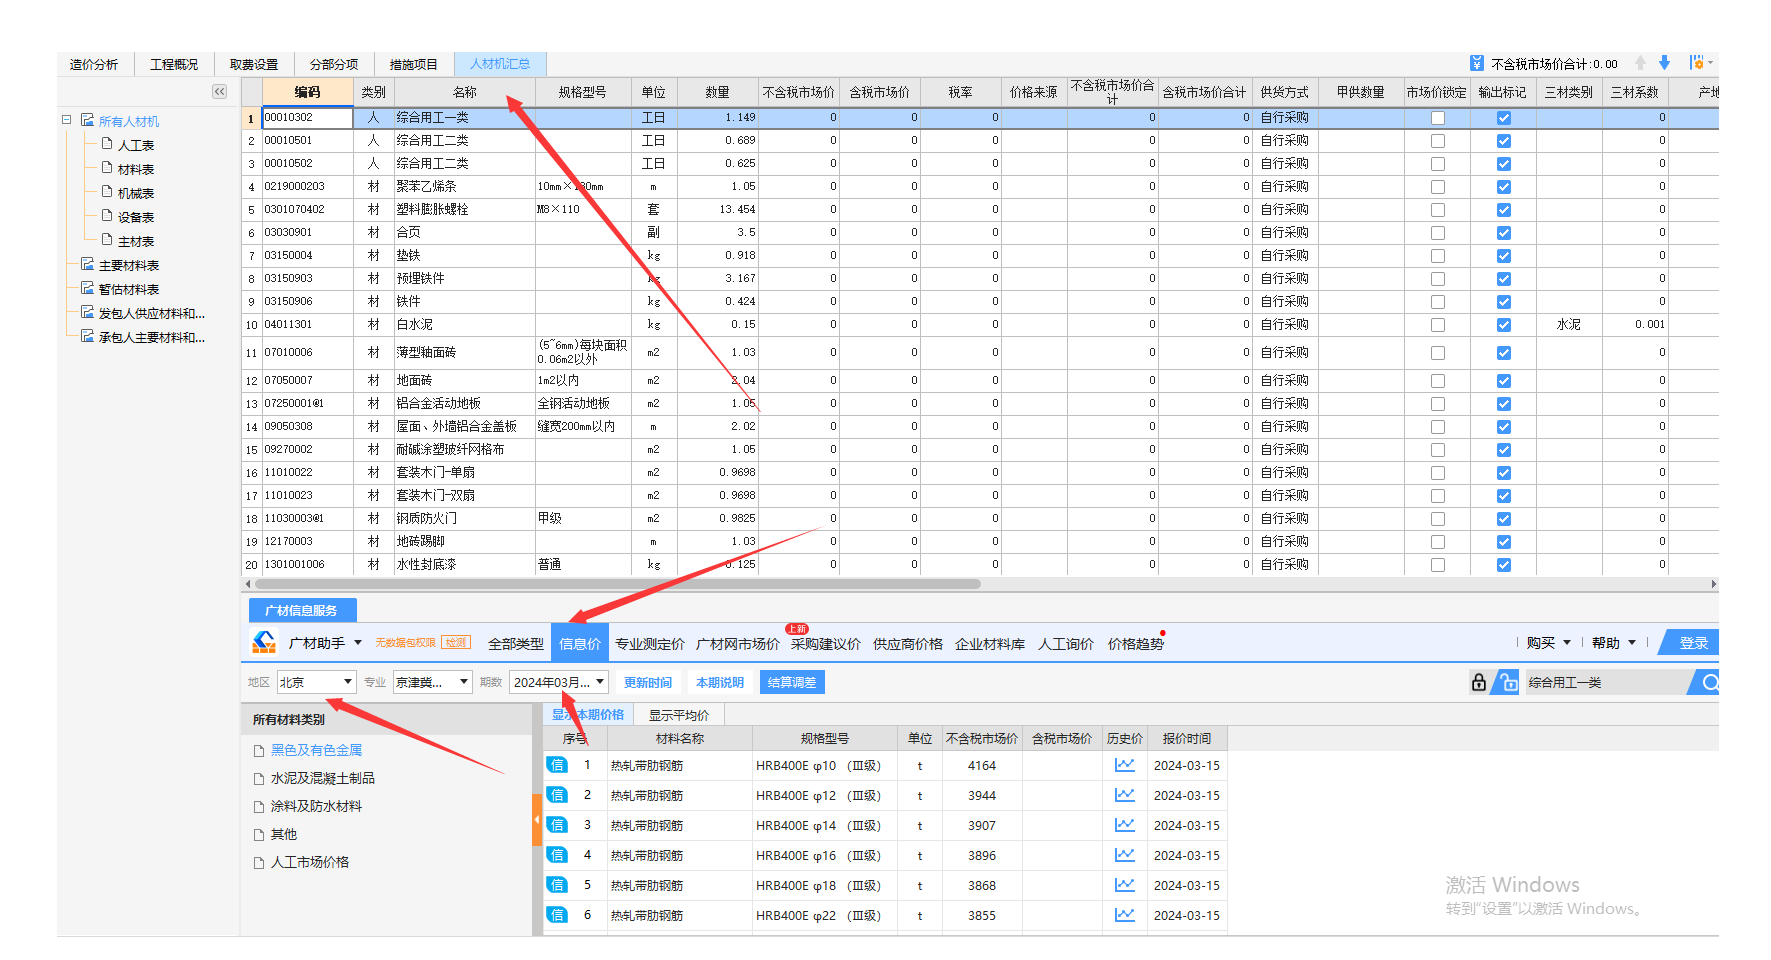The height and width of the screenshot is (960, 1771).
Task: Open history price chart for HRB400E φ16
Action: pos(1125,855)
